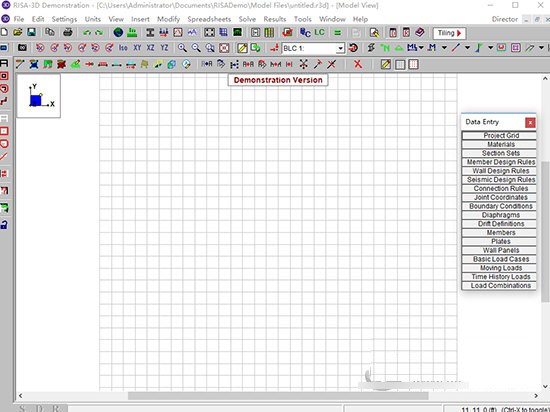
Task: Expand the ML member labels dropdown arrow
Action: click(x=421, y=47)
